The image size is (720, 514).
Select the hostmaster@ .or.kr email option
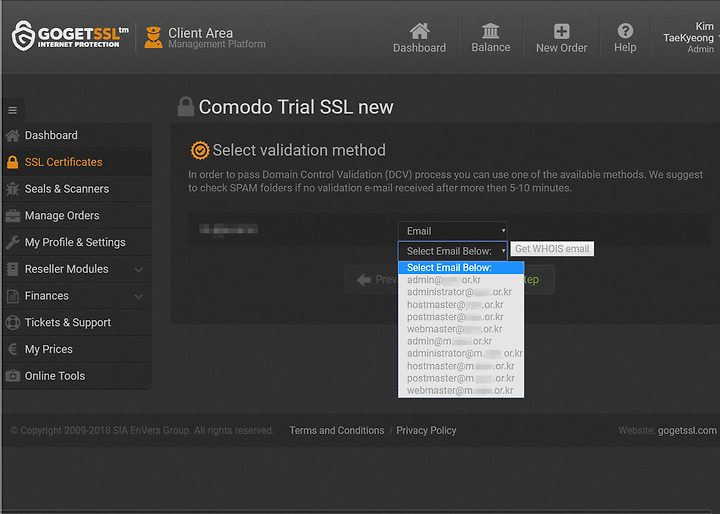pos(461,305)
